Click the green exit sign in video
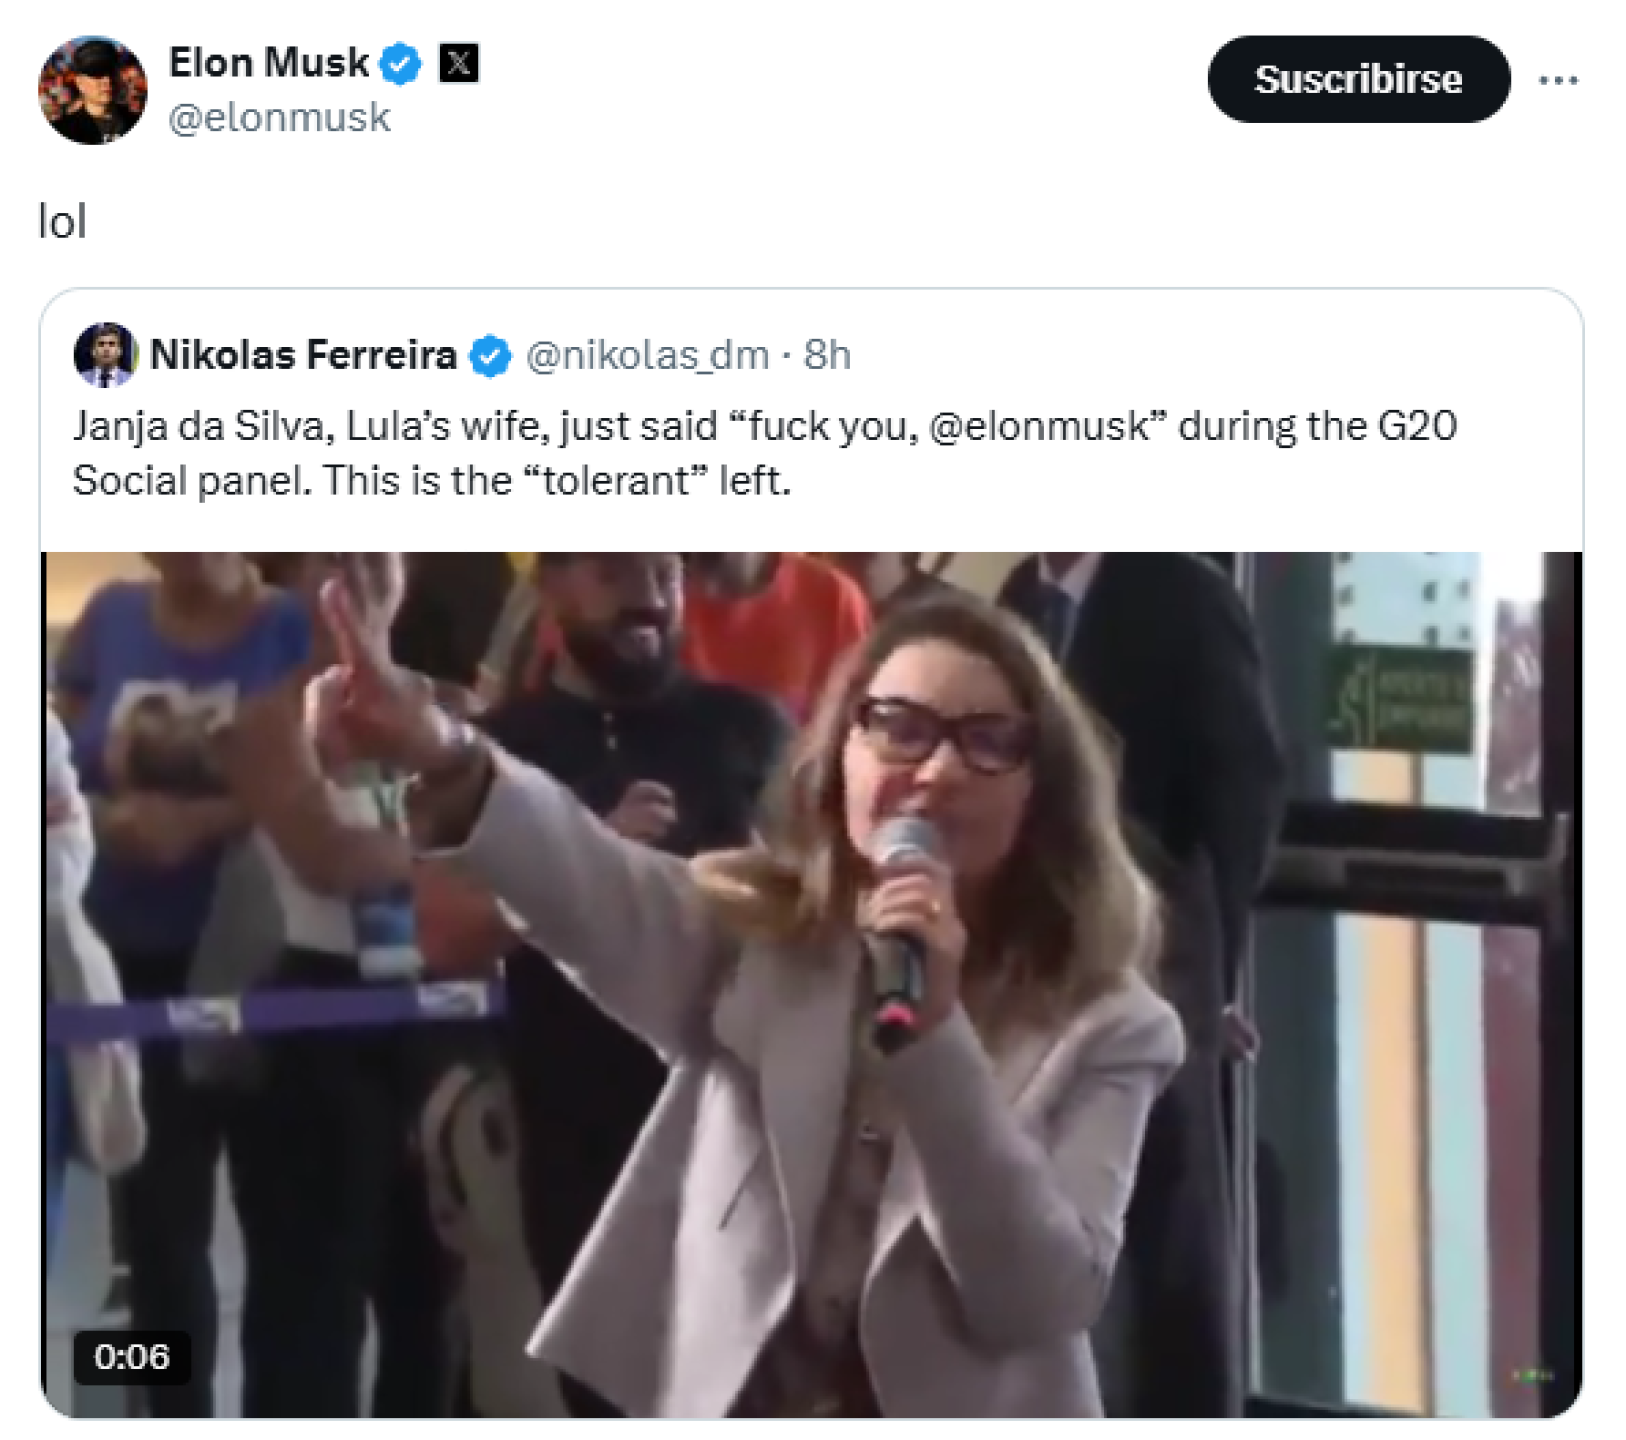 (x=1398, y=699)
